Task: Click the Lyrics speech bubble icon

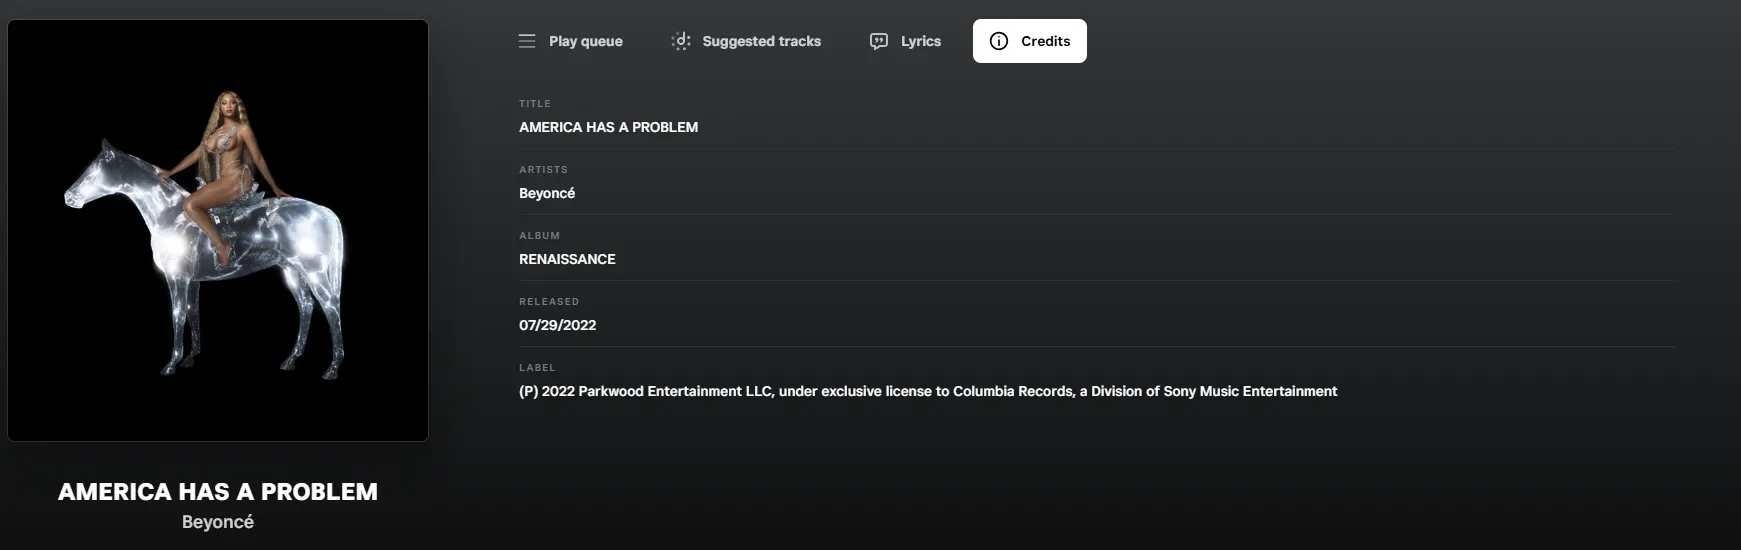Action: tap(879, 41)
